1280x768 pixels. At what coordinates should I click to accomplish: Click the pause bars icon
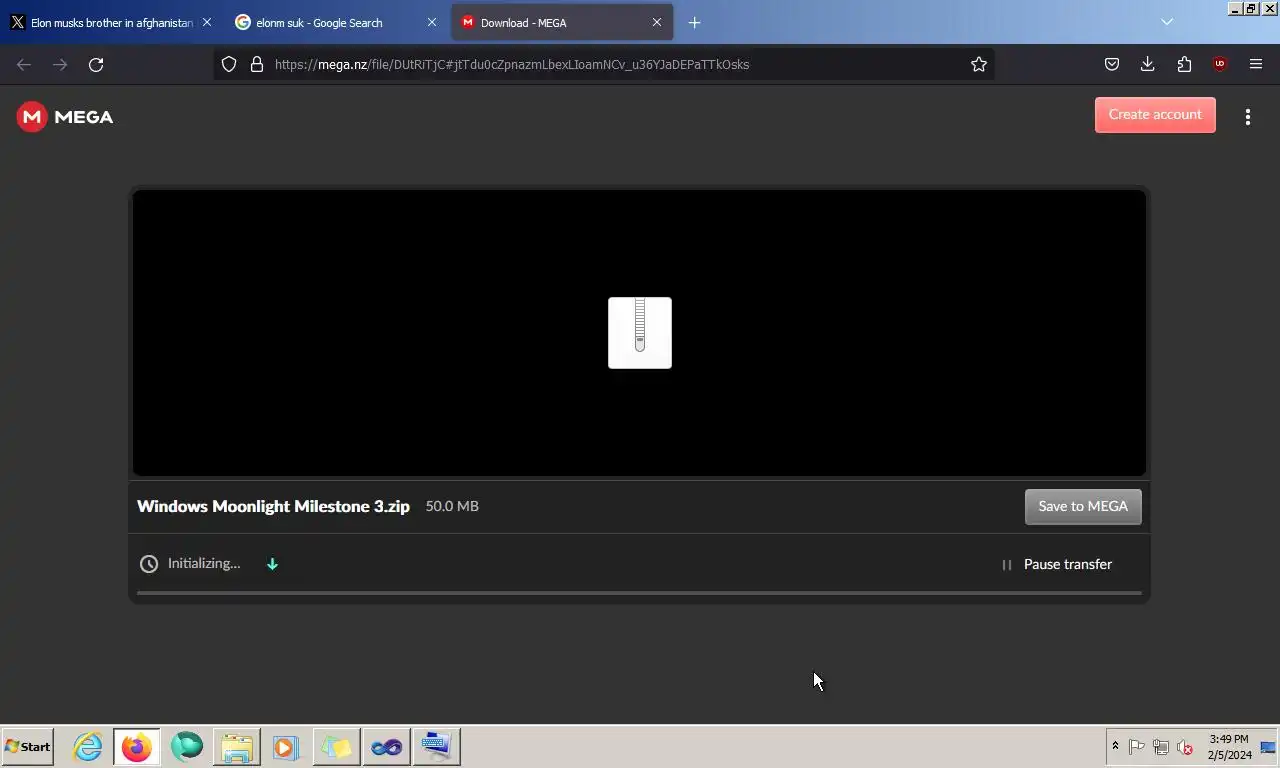point(1007,565)
